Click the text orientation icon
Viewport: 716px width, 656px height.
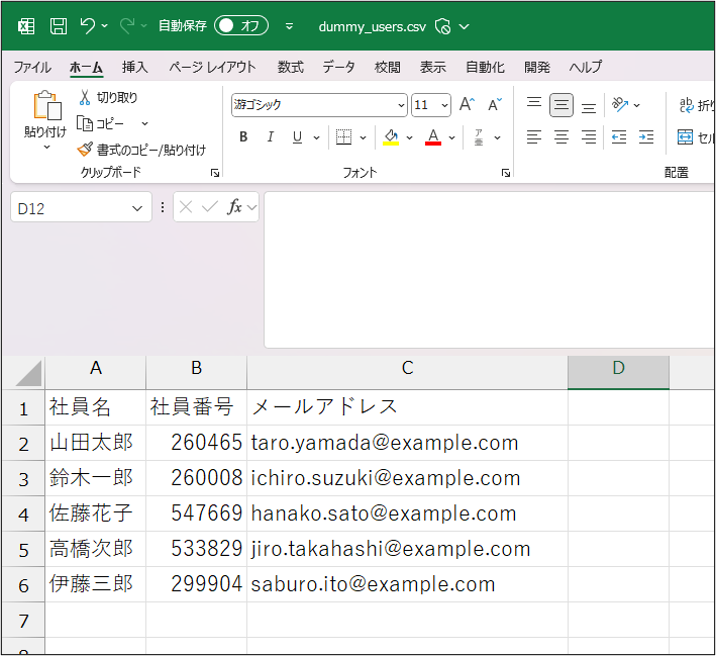[620, 105]
